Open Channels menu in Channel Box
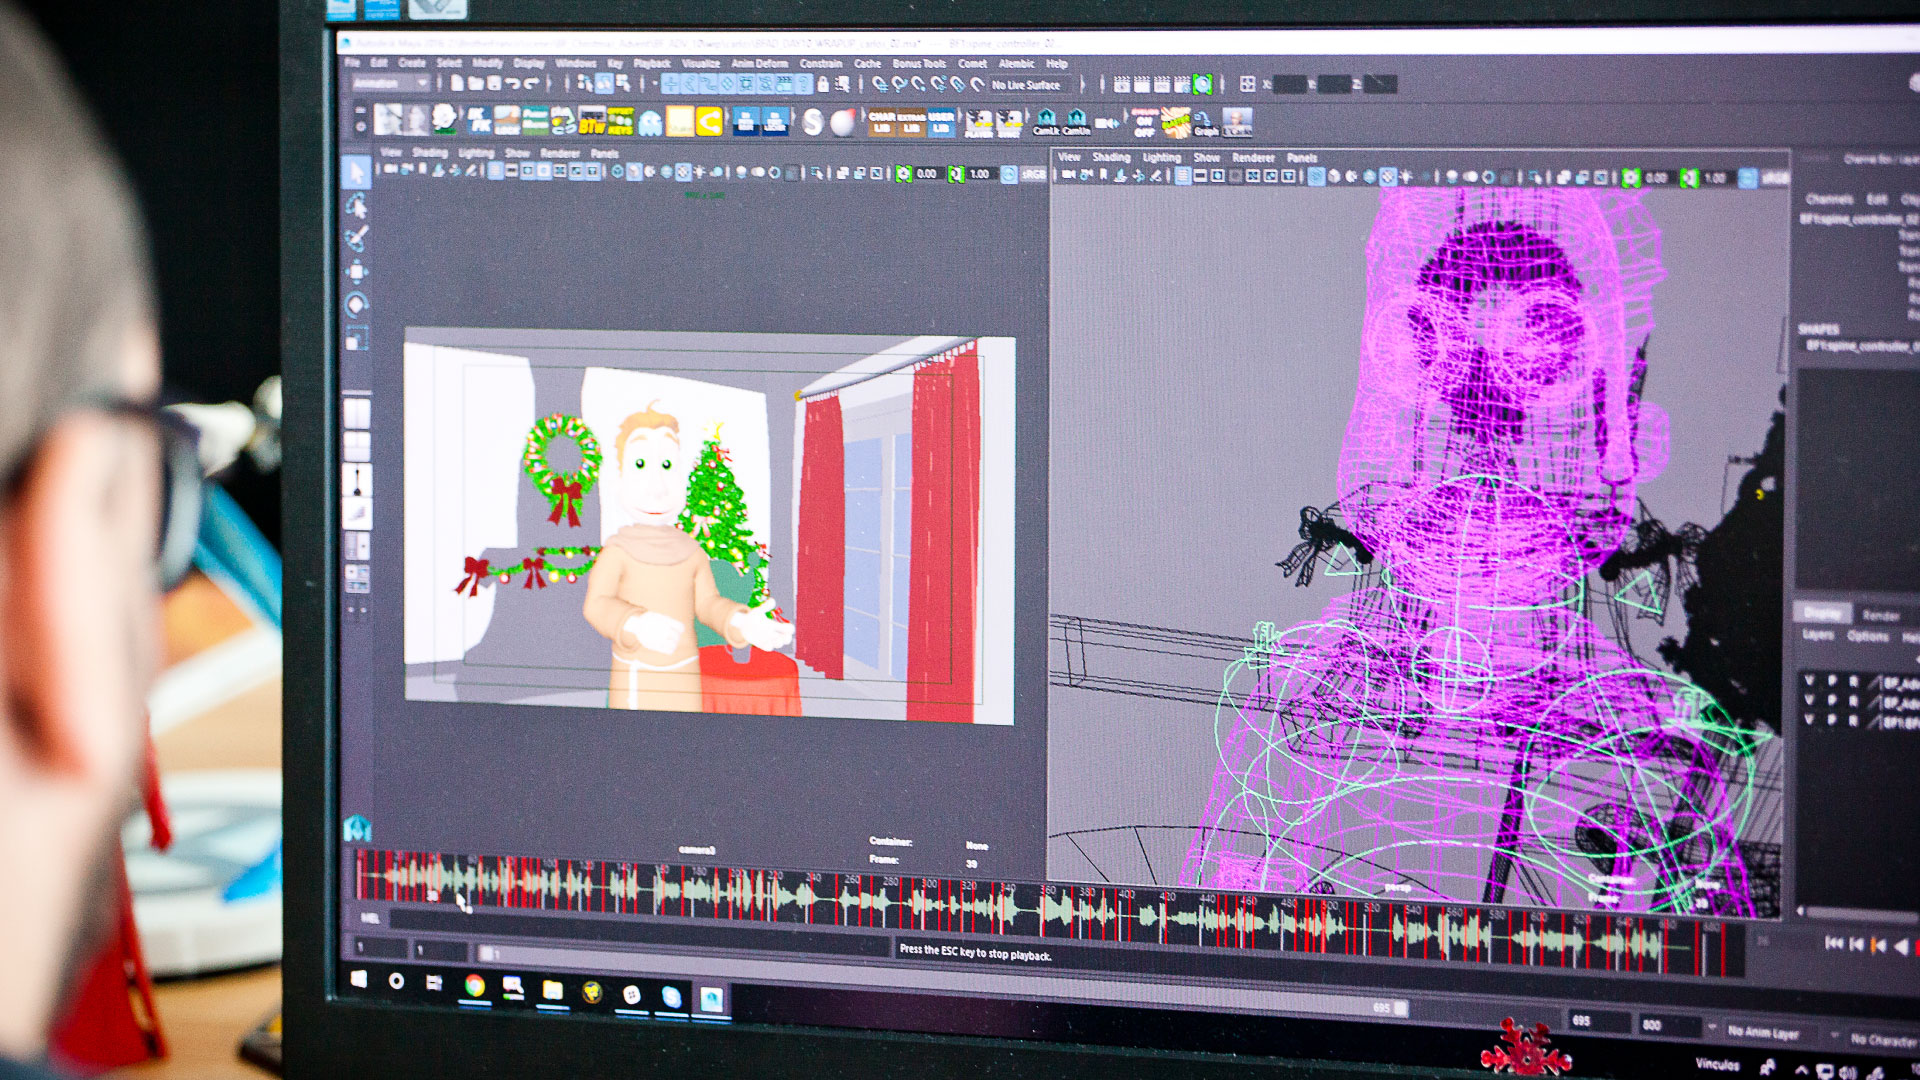The height and width of the screenshot is (1080, 1920). click(x=1830, y=199)
